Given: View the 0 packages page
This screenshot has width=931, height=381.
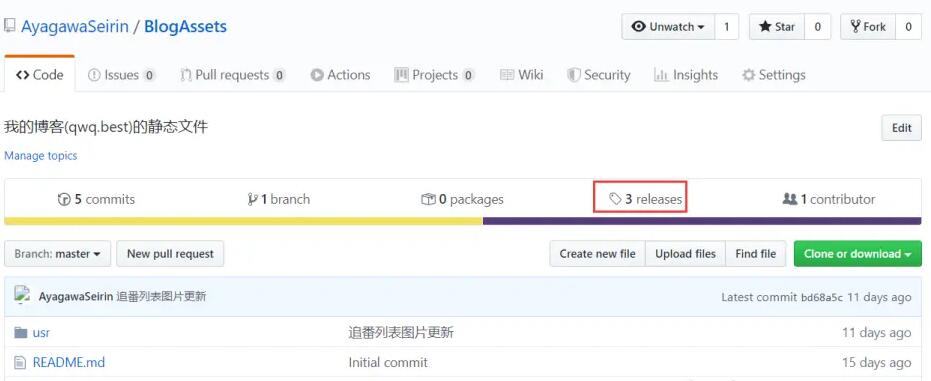Looking at the screenshot, I should 462,199.
